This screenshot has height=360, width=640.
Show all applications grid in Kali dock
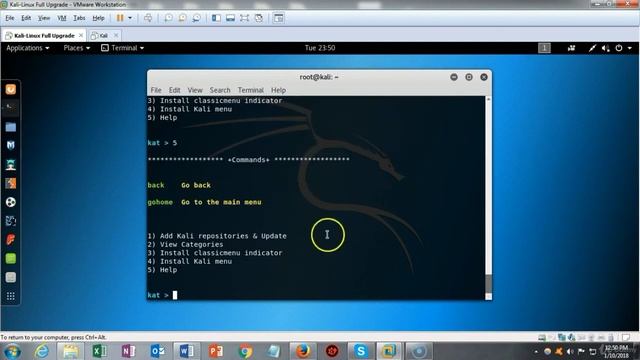tap(11, 296)
